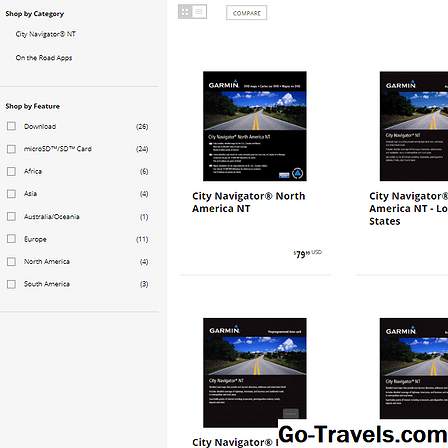Click the COMPARE button
The image size is (448, 448).
click(247, 13)
